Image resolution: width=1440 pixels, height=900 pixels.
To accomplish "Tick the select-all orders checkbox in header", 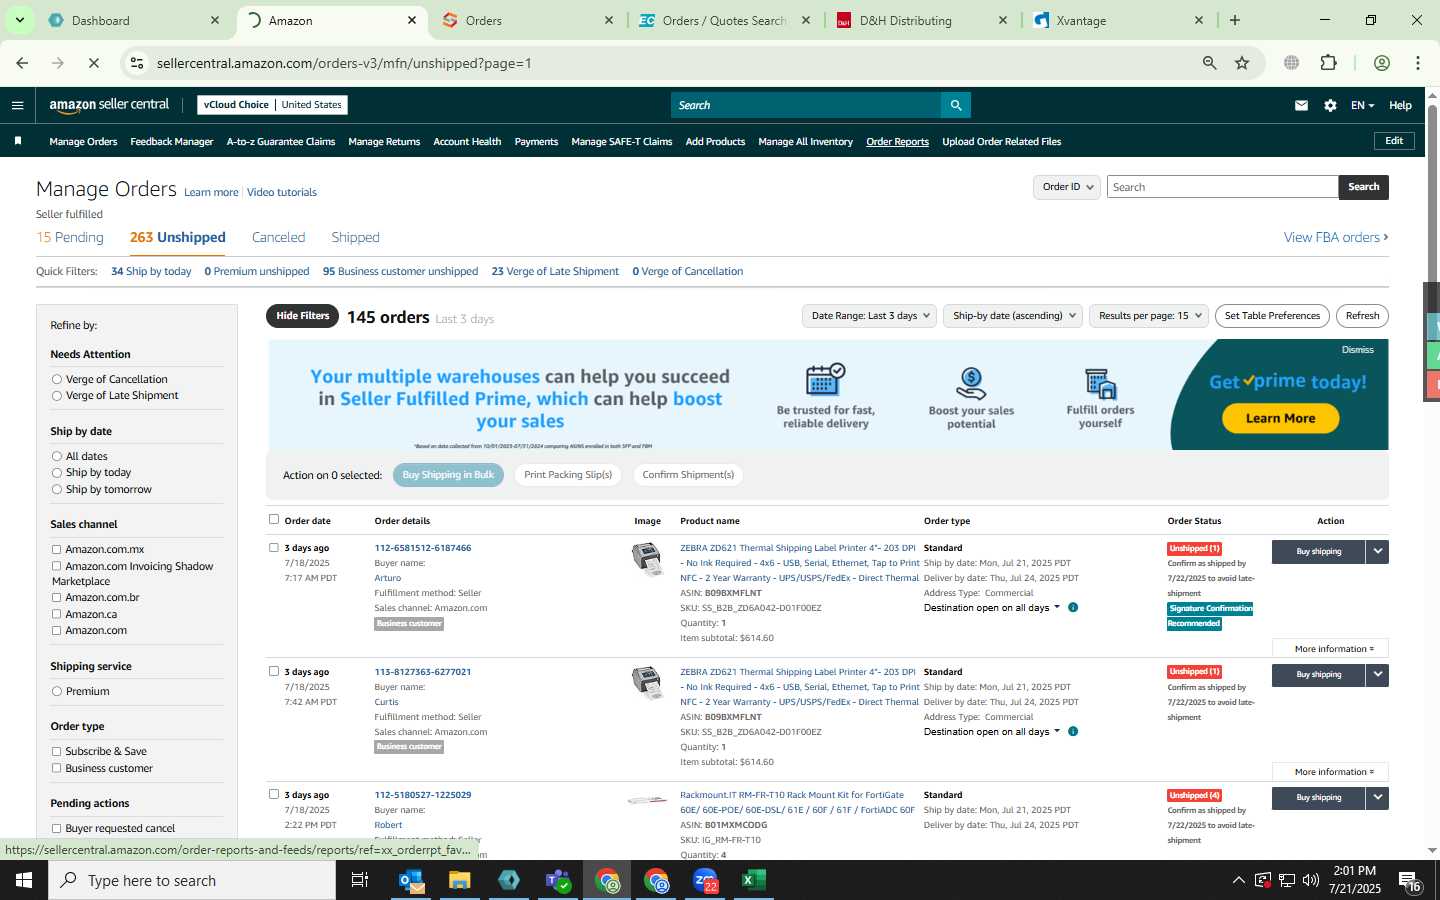I will (x=274, y=520).
